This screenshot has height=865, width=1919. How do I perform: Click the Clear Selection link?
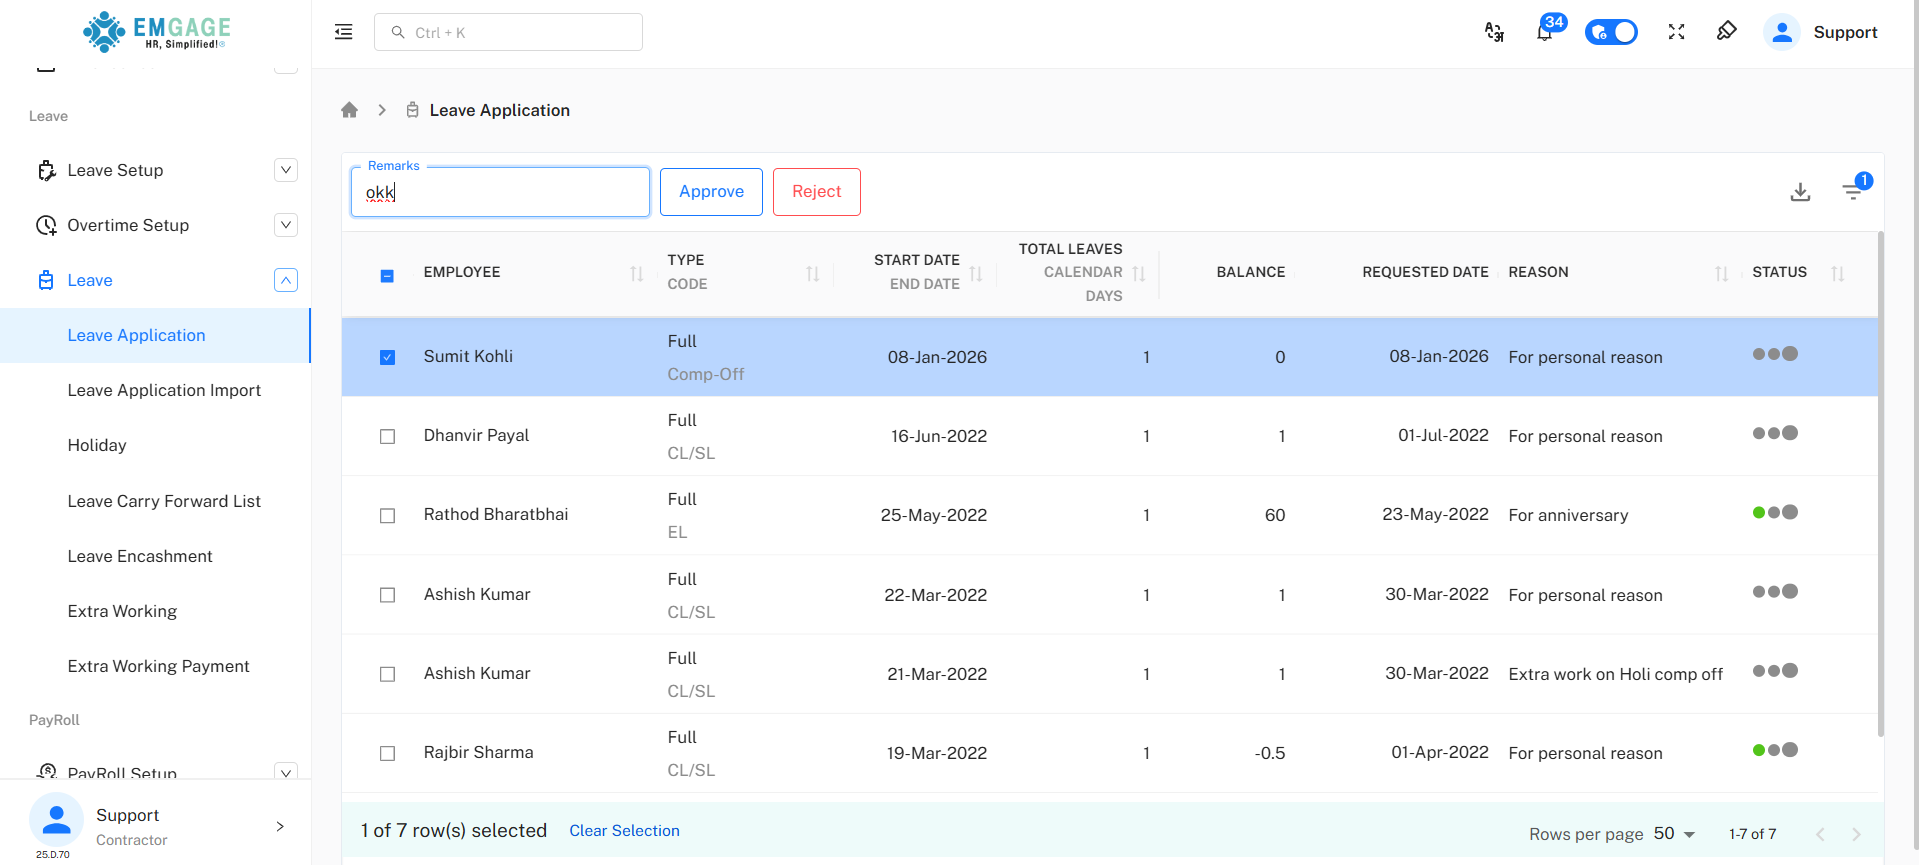(x=624, y=831)
